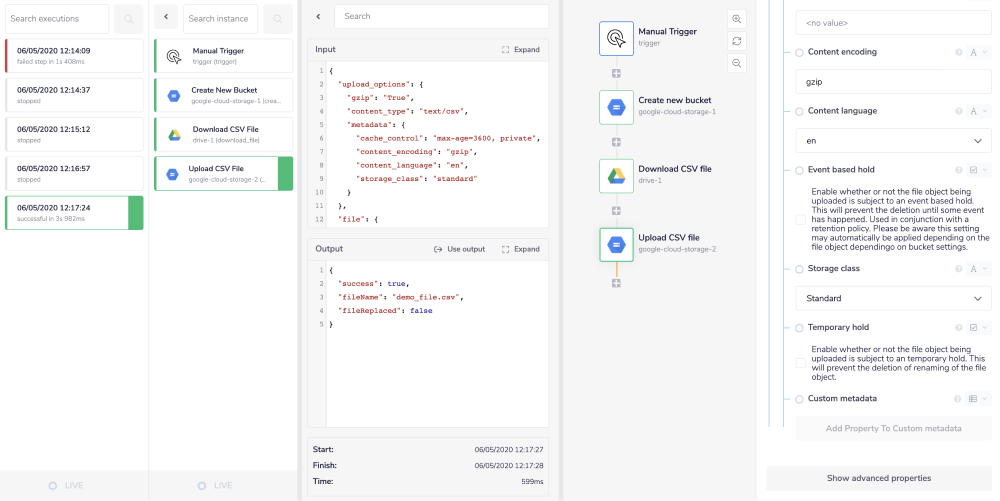Click the zoom out magnifier on canvas
1000x501 pixels.
click(737, 63)
